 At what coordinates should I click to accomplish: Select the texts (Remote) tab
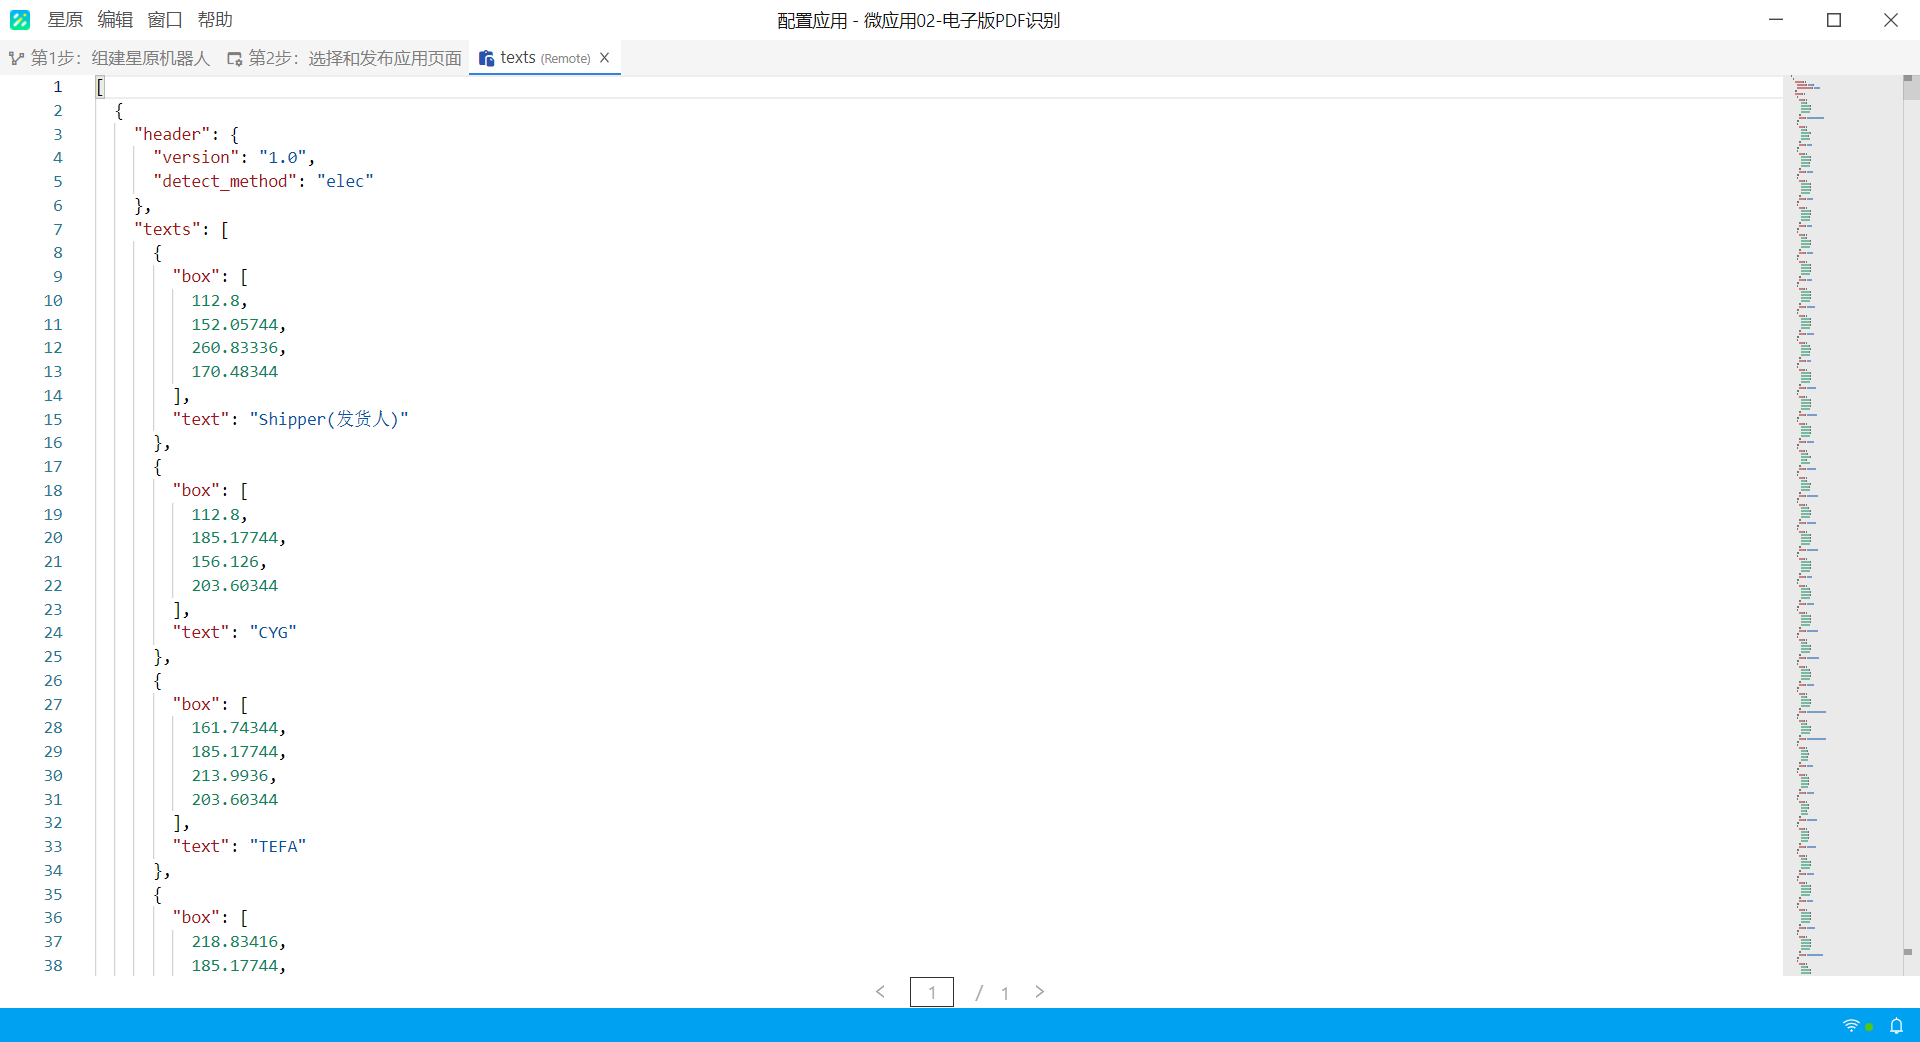point(545,58)
